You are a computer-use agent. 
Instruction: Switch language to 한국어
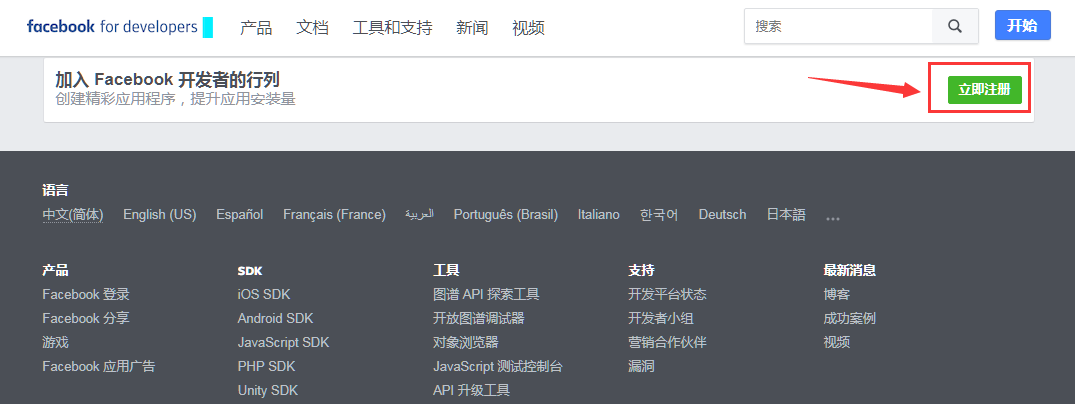tap(659, 215)
